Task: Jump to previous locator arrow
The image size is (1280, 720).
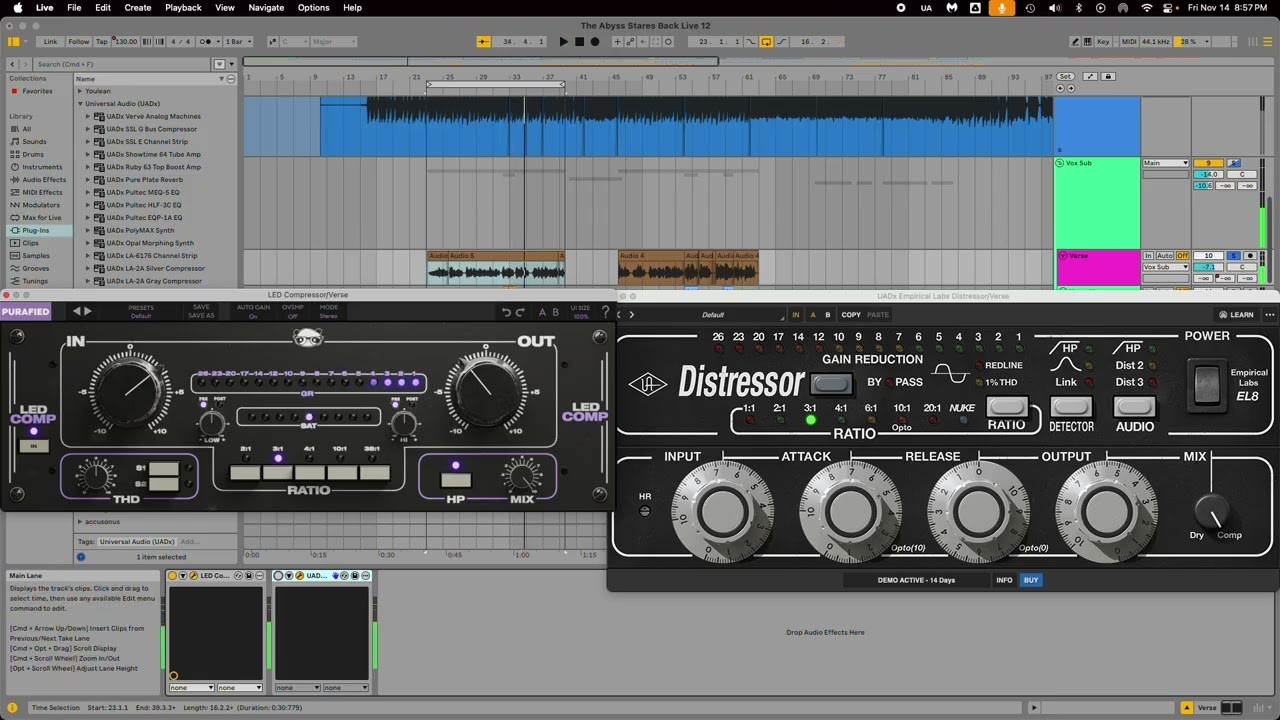Action: (x=1060, y=88)
